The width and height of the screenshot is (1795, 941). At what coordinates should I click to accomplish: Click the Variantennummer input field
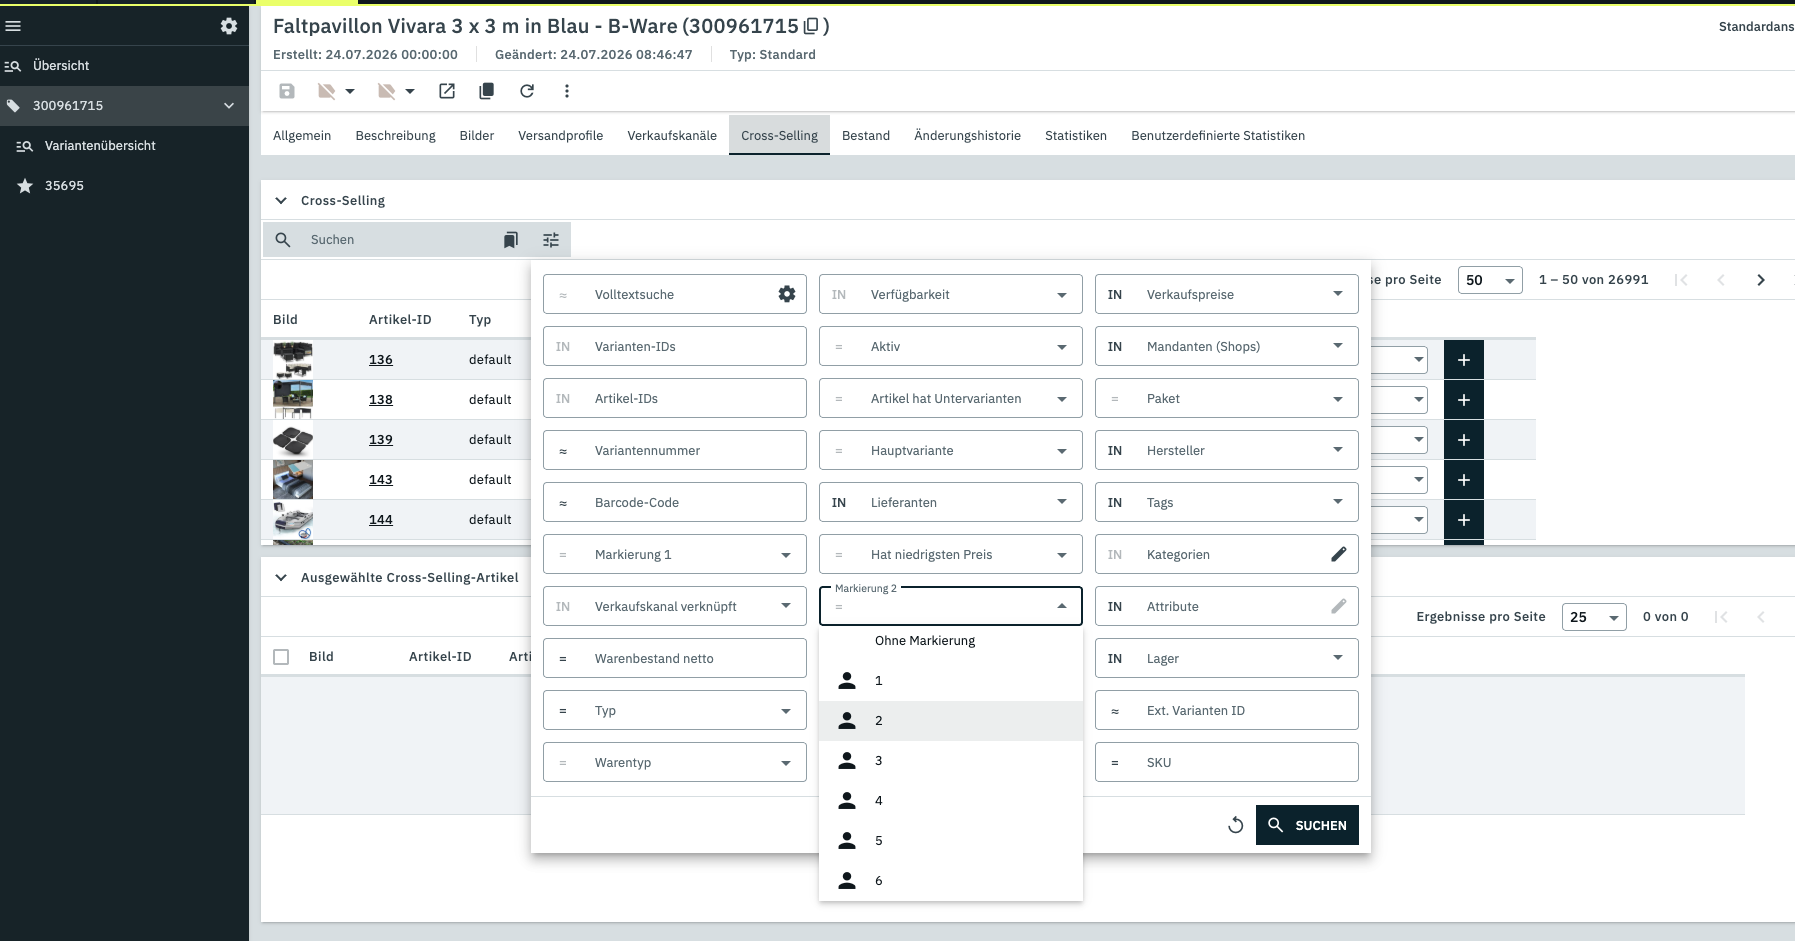pyautogui.click(x=675, y=450)
